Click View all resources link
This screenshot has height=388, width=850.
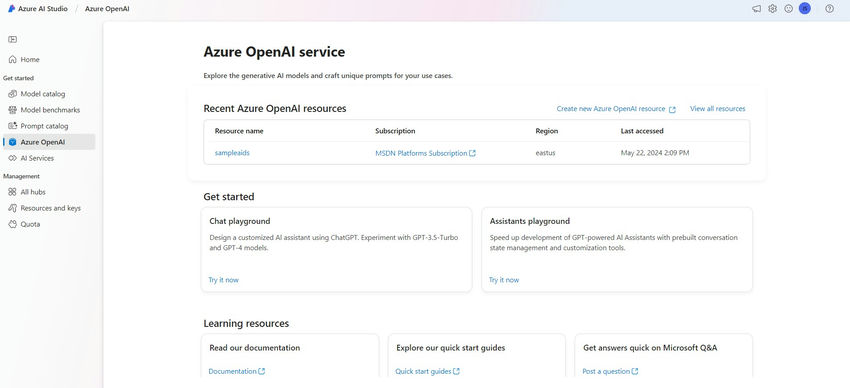pos(718,109)
